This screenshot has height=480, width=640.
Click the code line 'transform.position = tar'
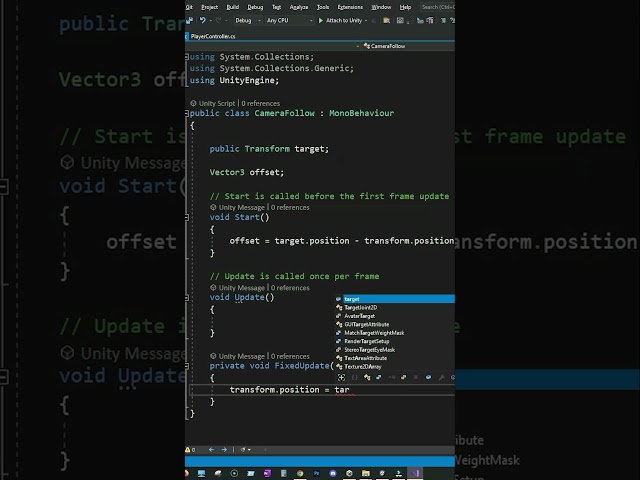coord(289,390)
